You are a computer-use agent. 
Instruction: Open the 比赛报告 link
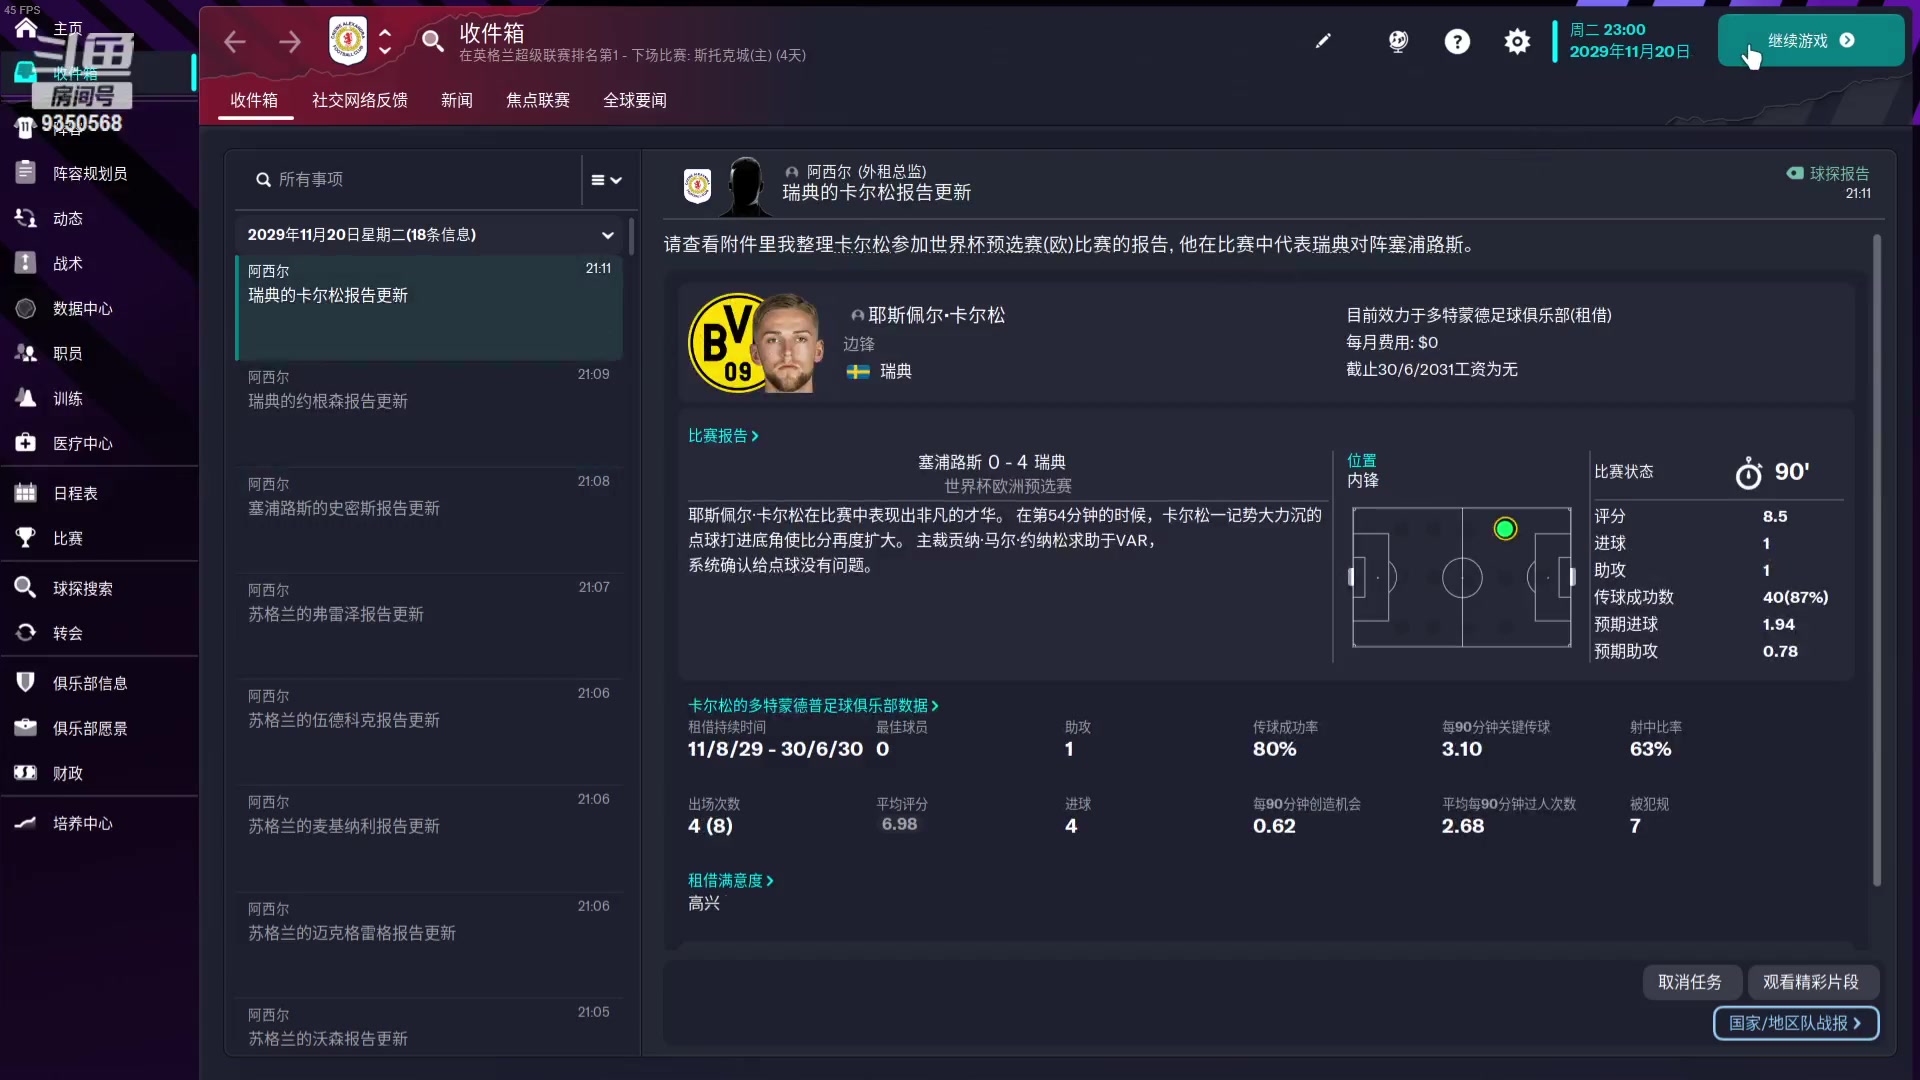[723, 436]
